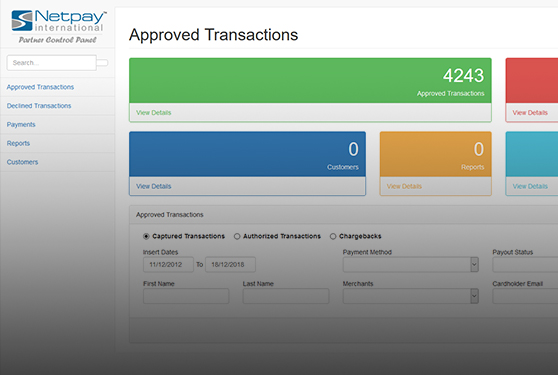Select Chargebacks radio button
The image size is (558, 375).
pyautogui.click(x=333, y=236)
